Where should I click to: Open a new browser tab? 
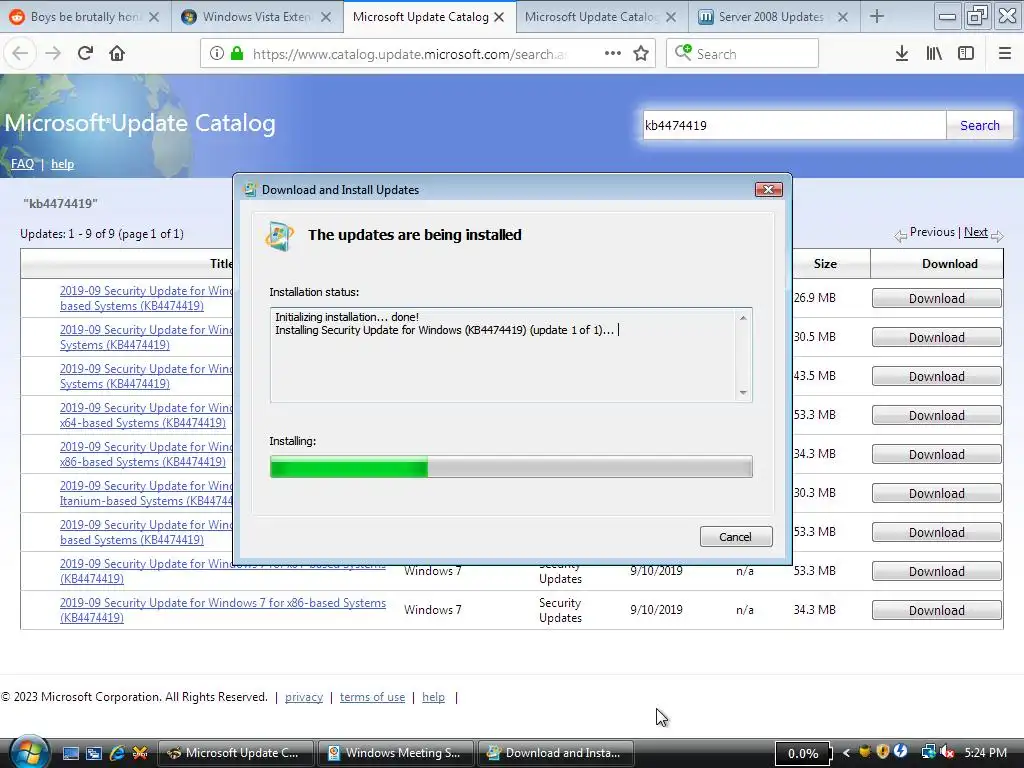[877, 16]
